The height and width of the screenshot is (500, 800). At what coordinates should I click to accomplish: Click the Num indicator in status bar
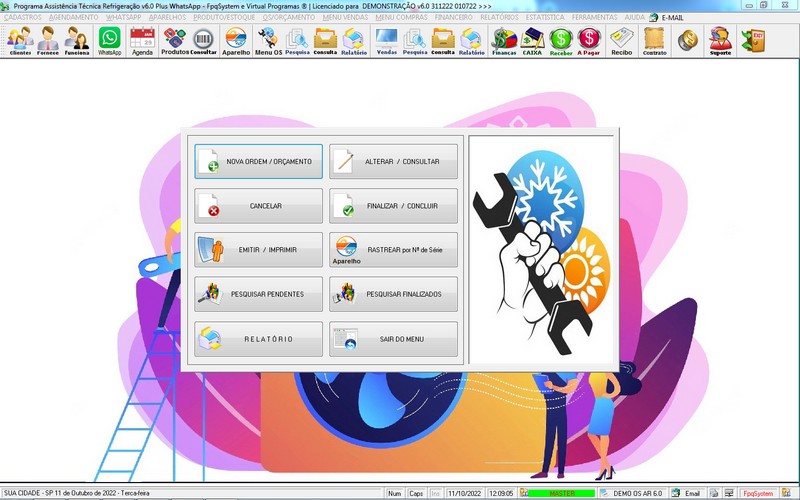click(394, 493)
